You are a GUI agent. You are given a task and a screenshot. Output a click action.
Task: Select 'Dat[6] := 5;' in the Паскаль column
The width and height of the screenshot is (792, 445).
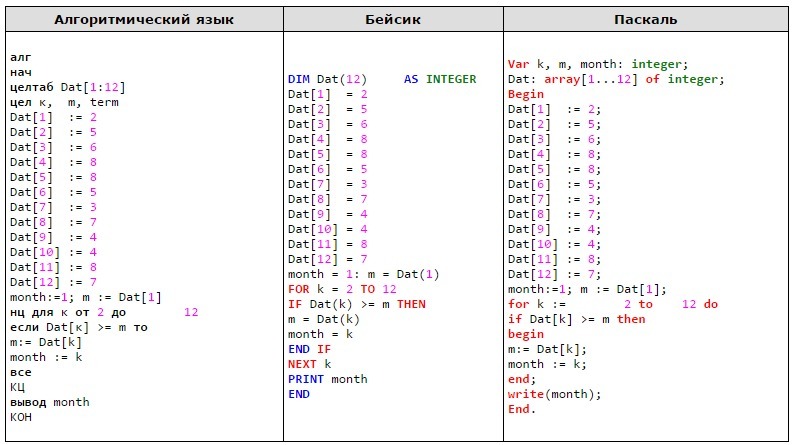coord(555,184)
